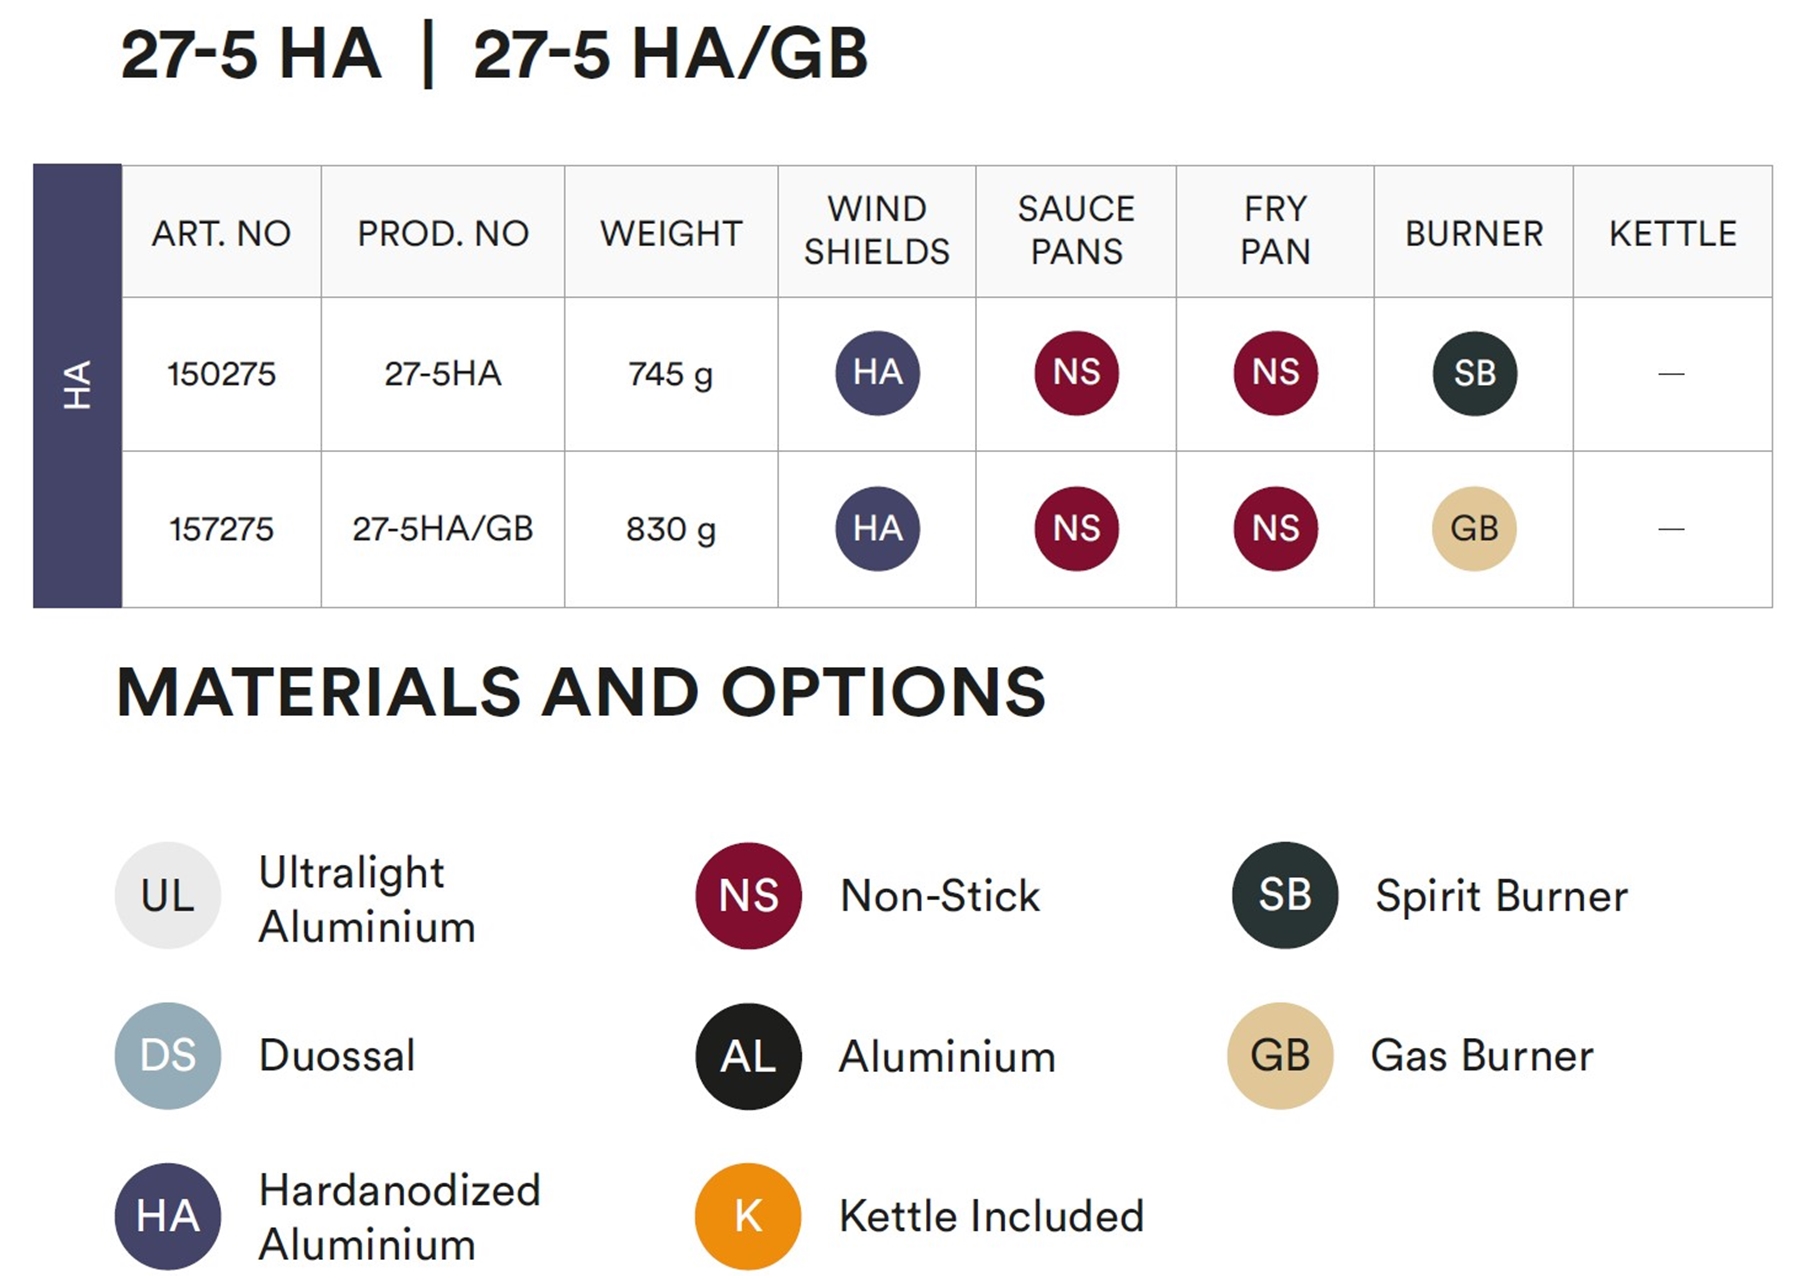This screenshot has width=1800, height=1280.
Task: Click the WEIGHT column header
Action: click(x=671, y=233)
